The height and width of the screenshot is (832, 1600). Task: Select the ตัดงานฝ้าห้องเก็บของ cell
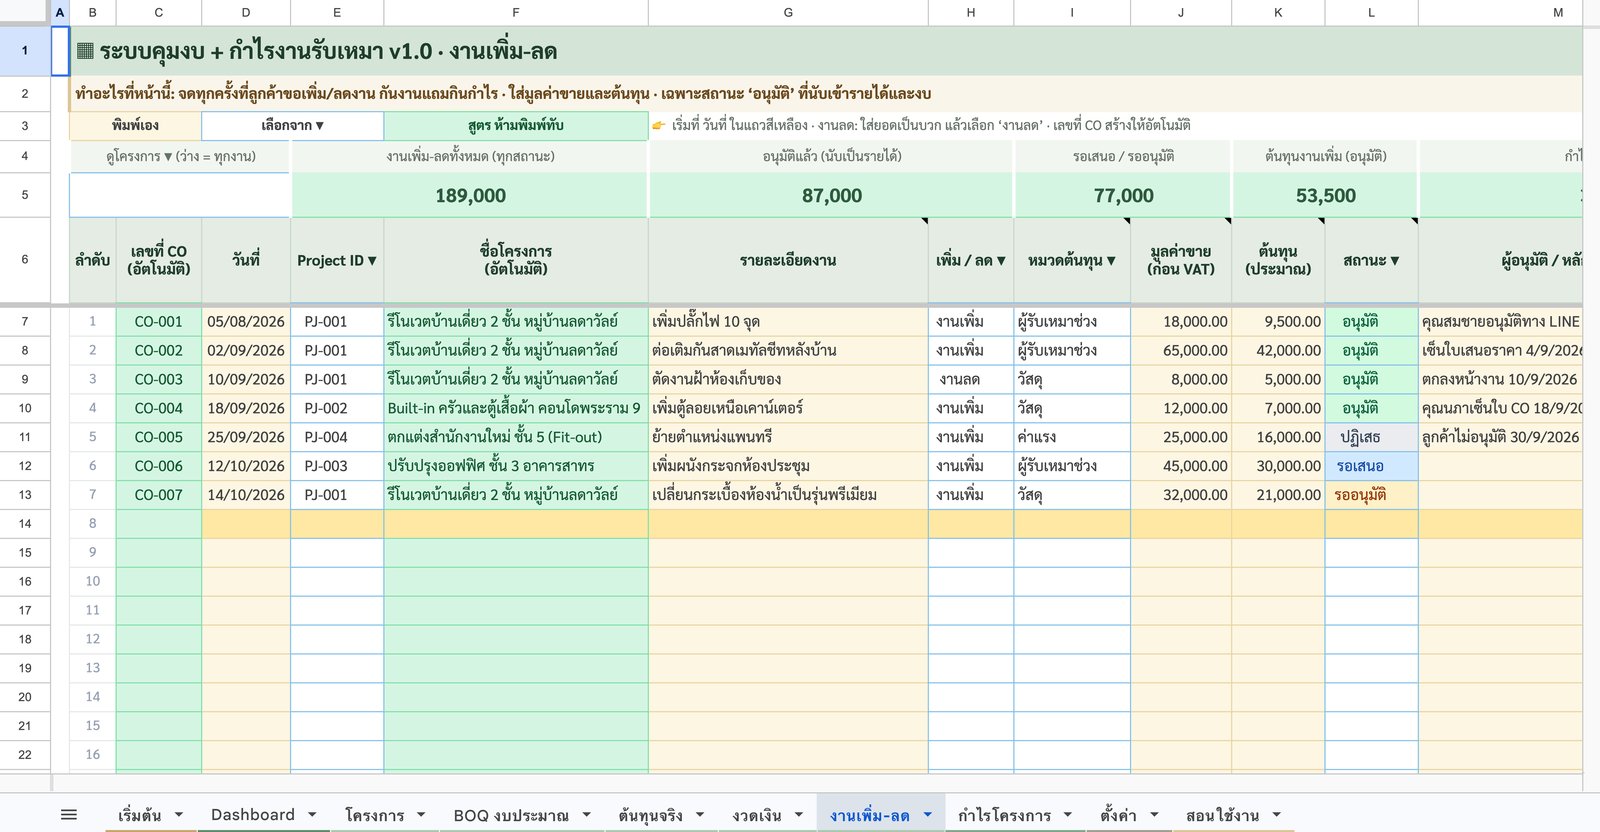[788, 379]
